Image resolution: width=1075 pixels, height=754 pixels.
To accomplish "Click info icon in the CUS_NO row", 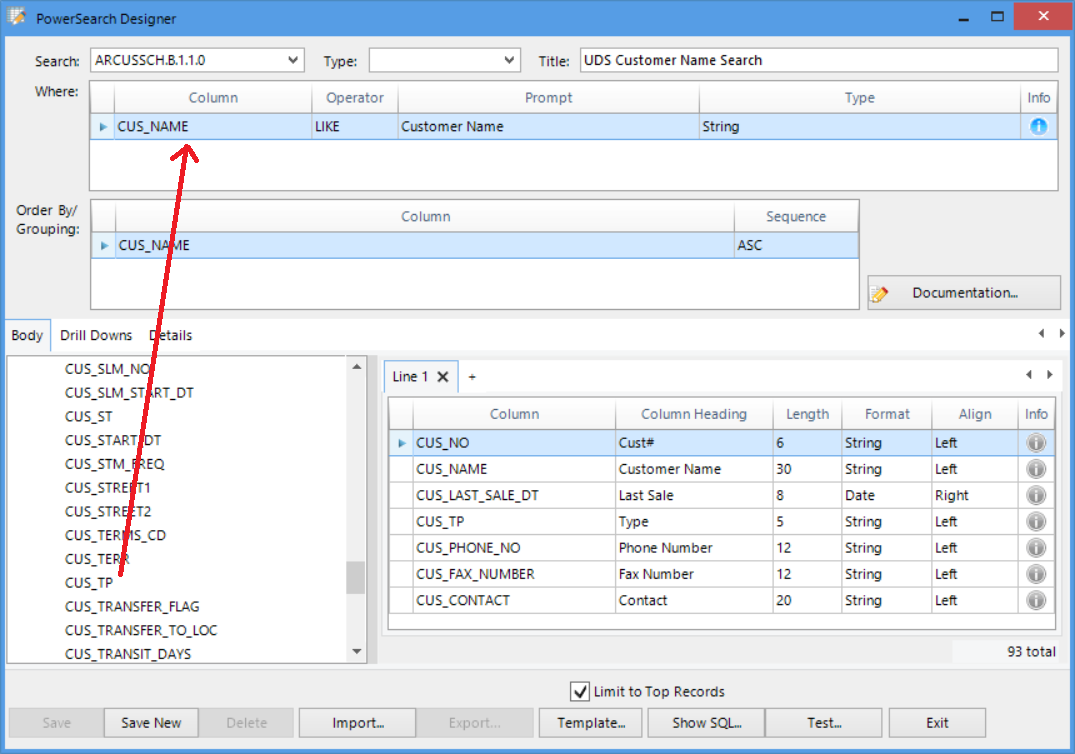I will [x=1036, y=443].
